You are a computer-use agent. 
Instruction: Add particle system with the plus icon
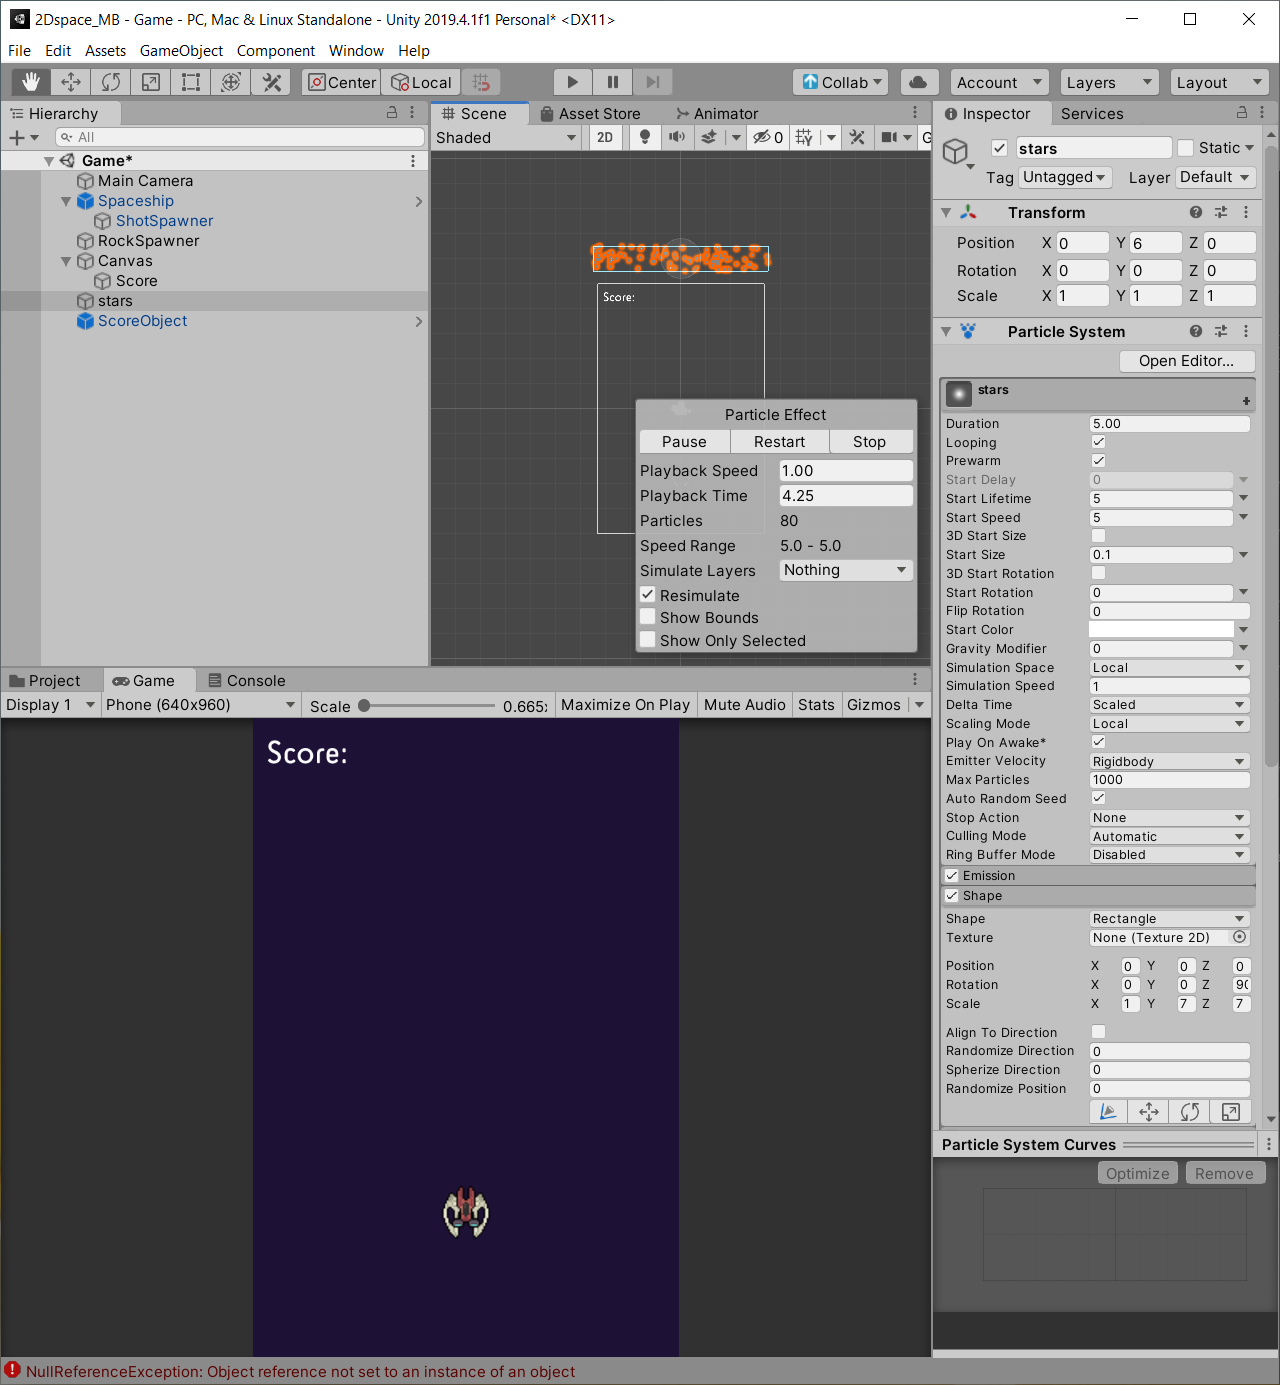click(x=1246, y=401)
